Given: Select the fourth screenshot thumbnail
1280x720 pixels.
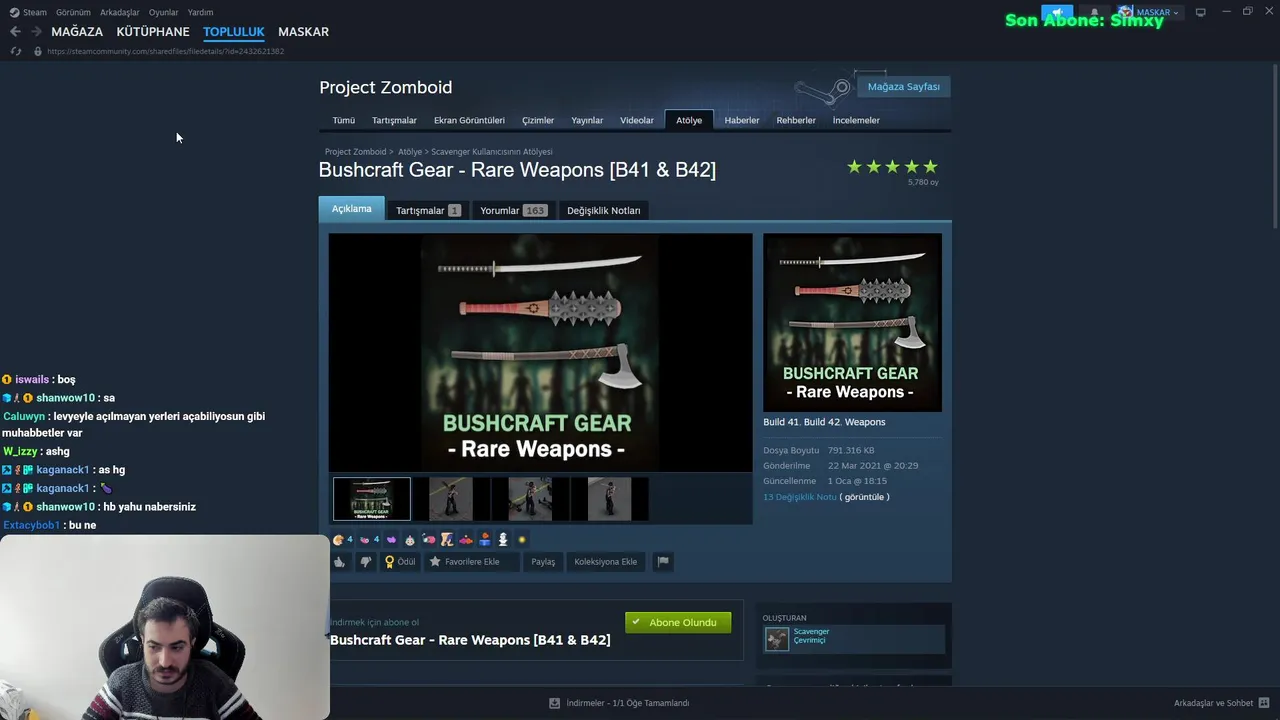Looking at the screenshot, I should coord(609,499).
